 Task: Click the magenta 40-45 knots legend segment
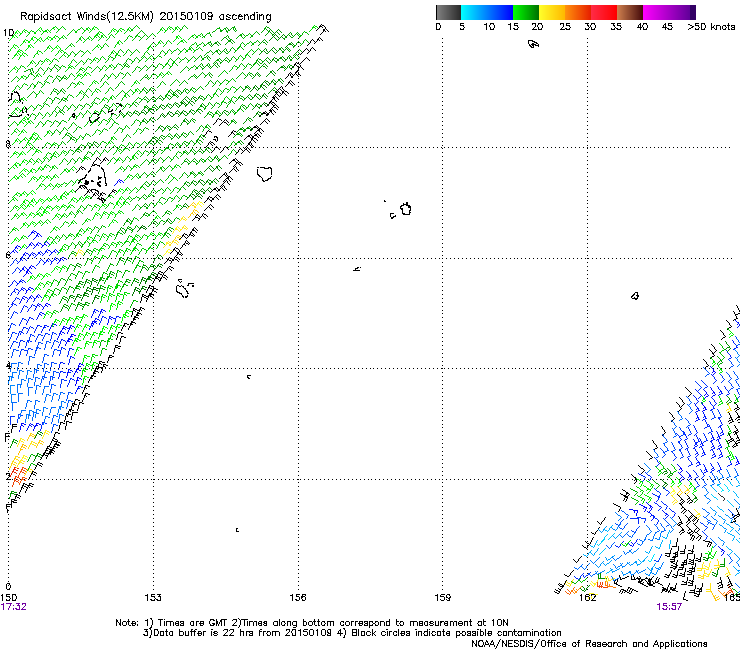point(656,12)
